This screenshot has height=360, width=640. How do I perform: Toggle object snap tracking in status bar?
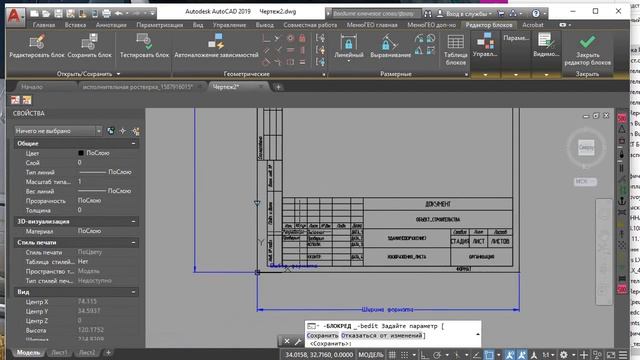[476, 355]
